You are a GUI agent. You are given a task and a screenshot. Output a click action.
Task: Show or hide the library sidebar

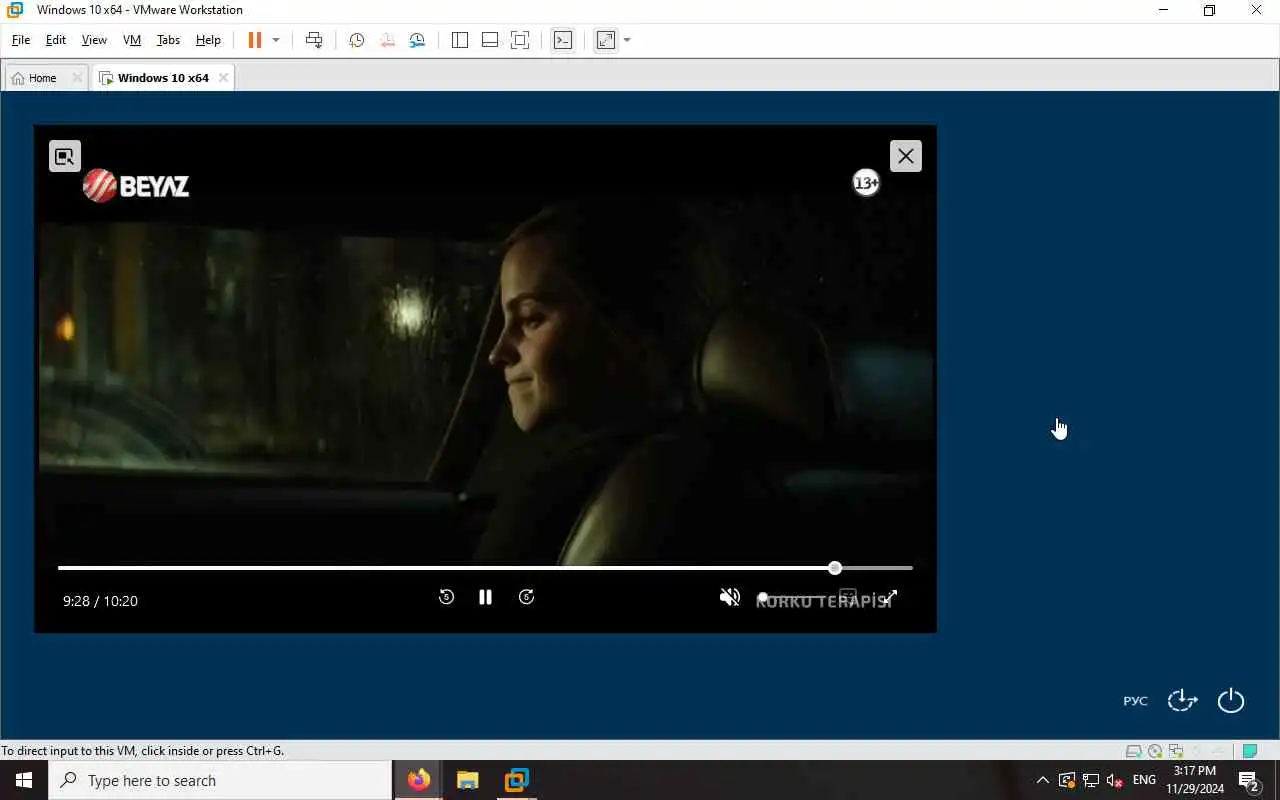(x=460, y=40)
